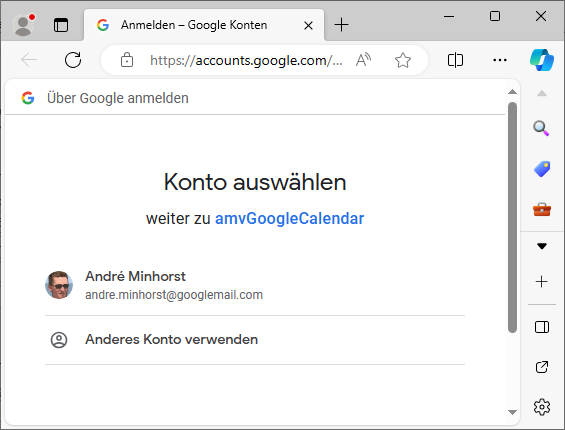The width and height of the screenshot is (565, 430).
Task: Open the browser profile avatar menu
Action: [23, 25]
